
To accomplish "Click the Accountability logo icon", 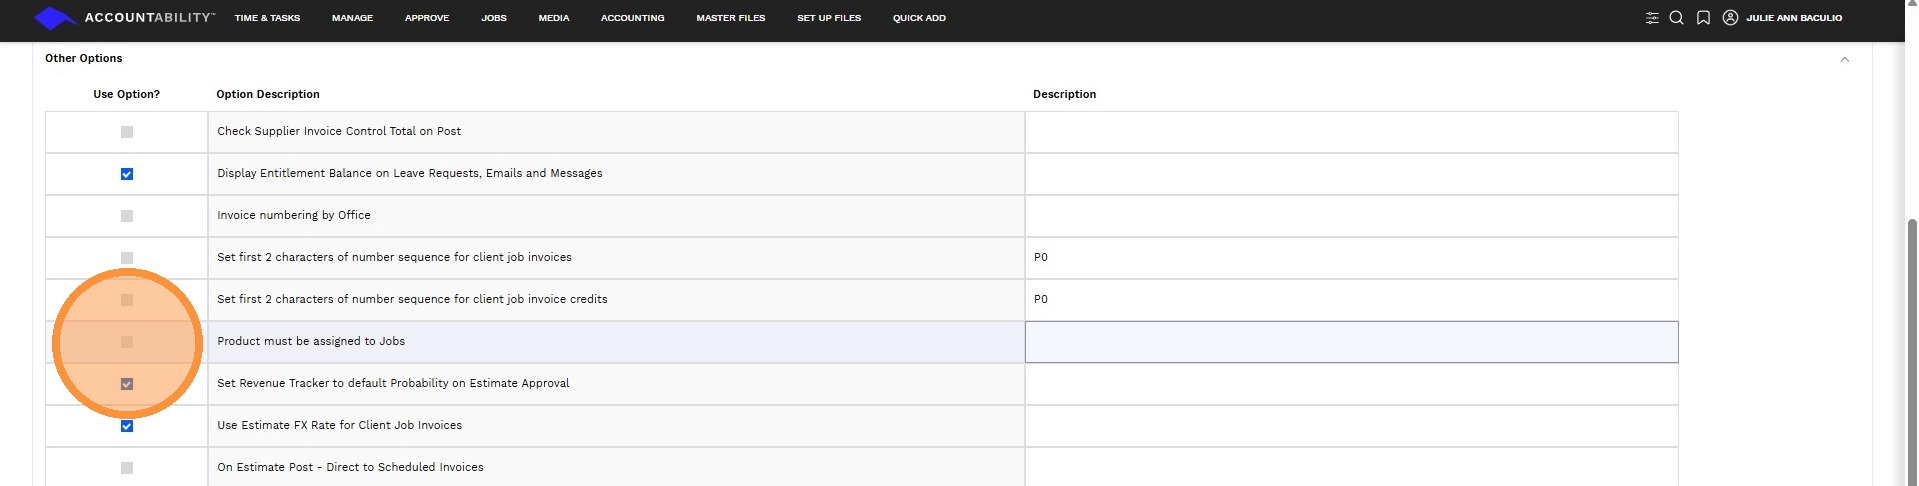I will coord(55,18).
